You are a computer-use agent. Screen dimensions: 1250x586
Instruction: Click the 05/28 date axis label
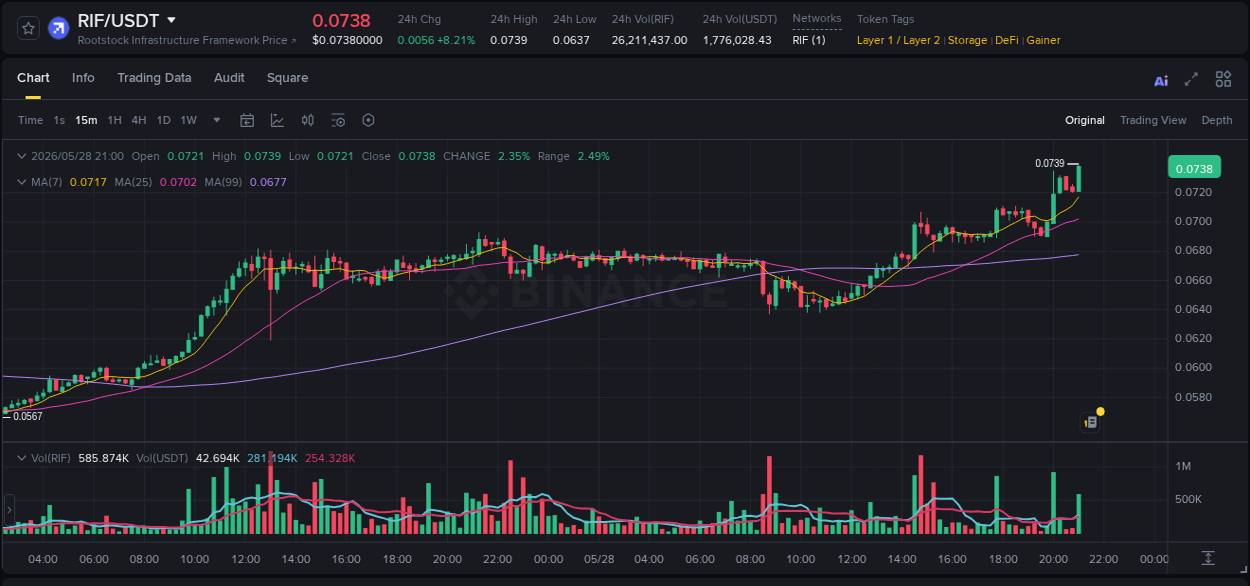(x=598, y=558)
